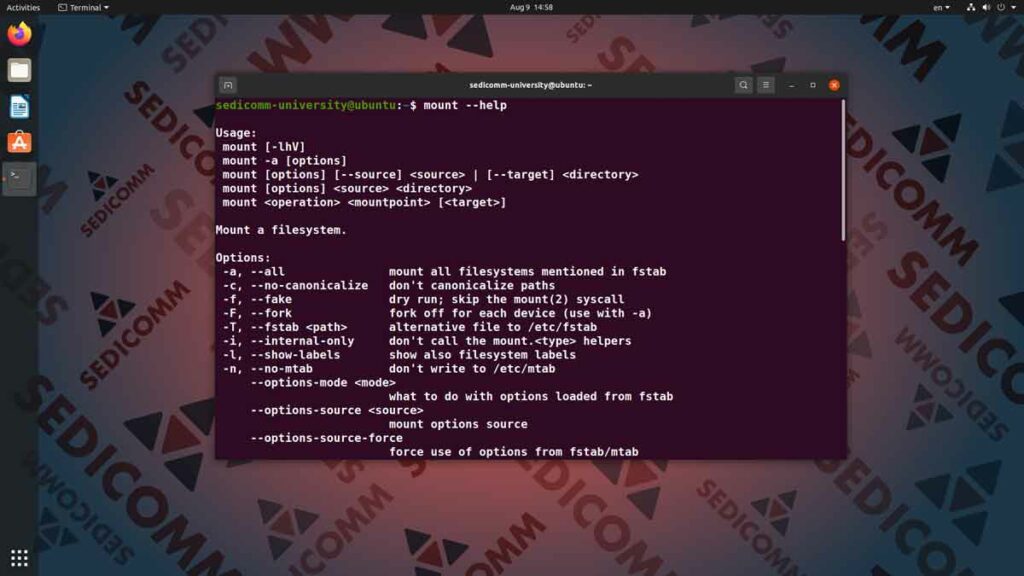Screen dimensions: 1024x576
Task: Click 'don't write to /etc/mtab' text
Action: pos(472,368)
